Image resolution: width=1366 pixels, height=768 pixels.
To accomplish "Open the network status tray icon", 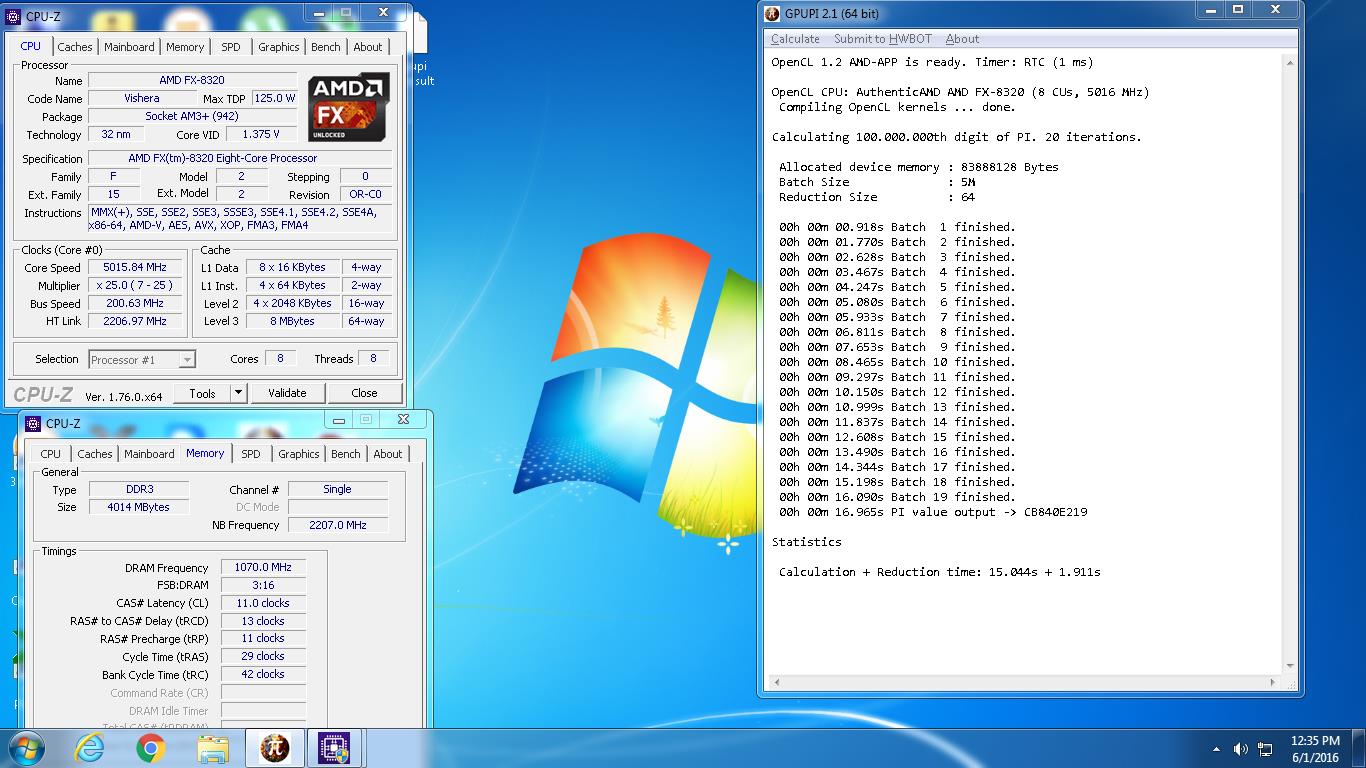I will pyautogui.click(x=1265, y=749).
